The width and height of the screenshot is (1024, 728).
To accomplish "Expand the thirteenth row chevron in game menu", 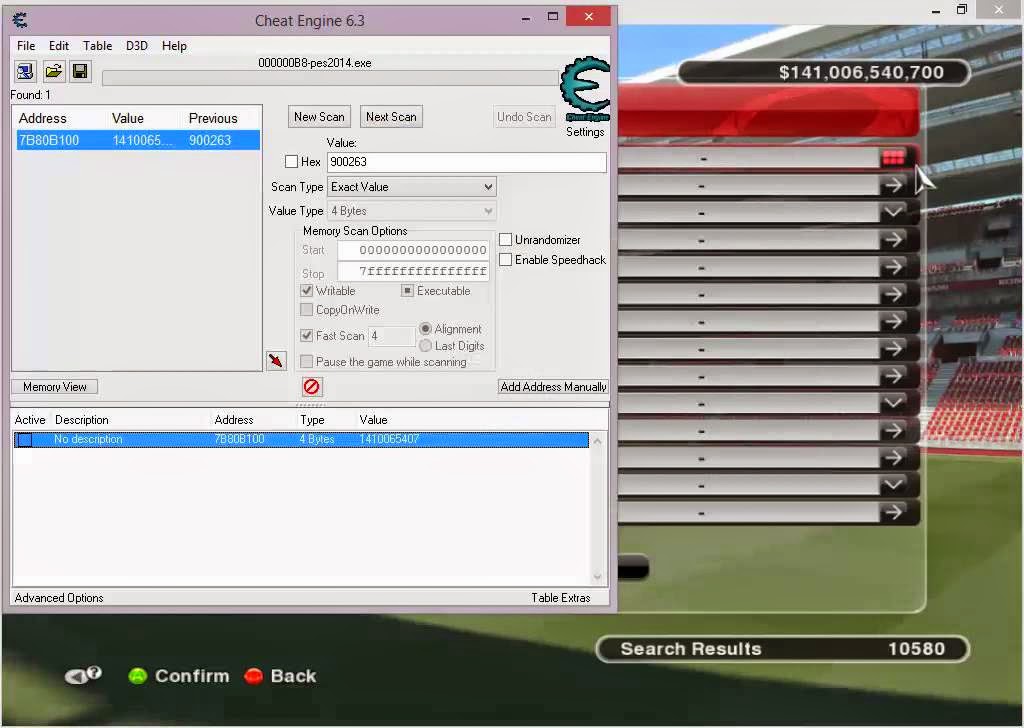I will tap(893, 484).
